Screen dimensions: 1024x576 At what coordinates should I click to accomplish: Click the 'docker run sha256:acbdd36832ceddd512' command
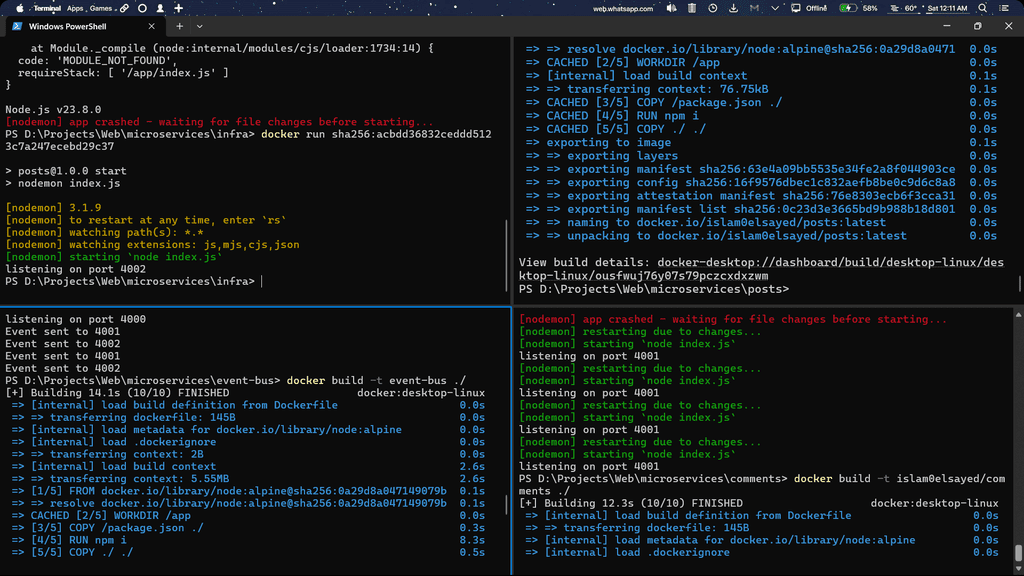pos(376,135)
